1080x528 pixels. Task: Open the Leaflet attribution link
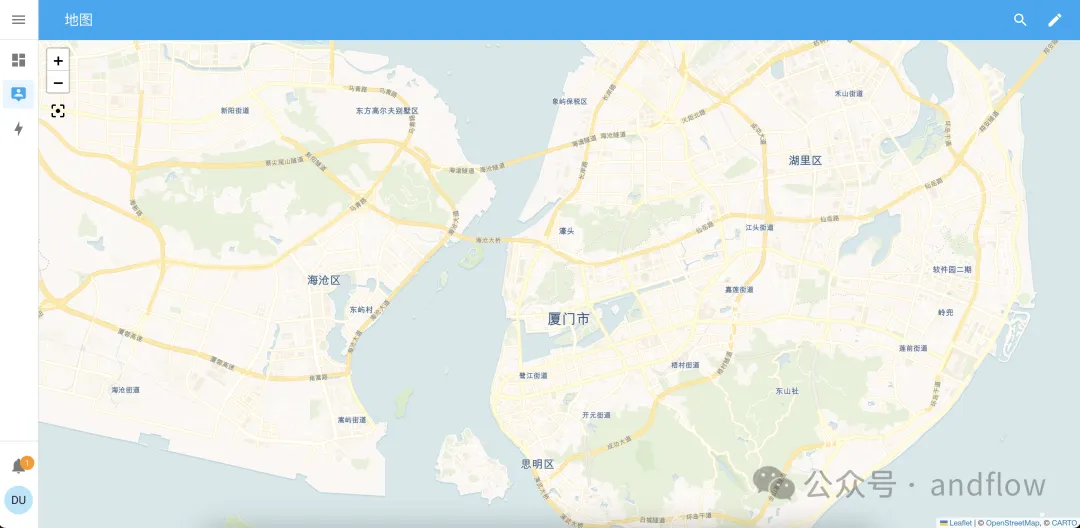coord(960,523)
